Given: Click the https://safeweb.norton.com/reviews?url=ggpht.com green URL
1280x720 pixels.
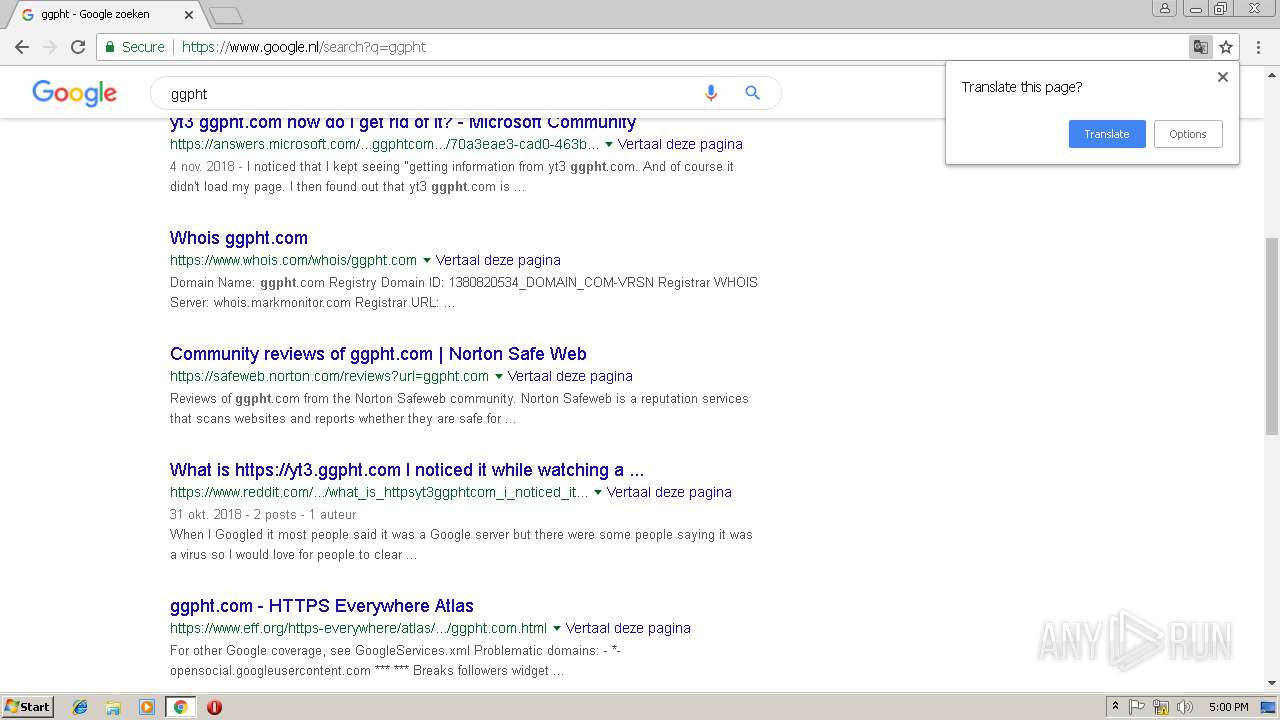Looking at the screenshot, I should tap(329, 376).
